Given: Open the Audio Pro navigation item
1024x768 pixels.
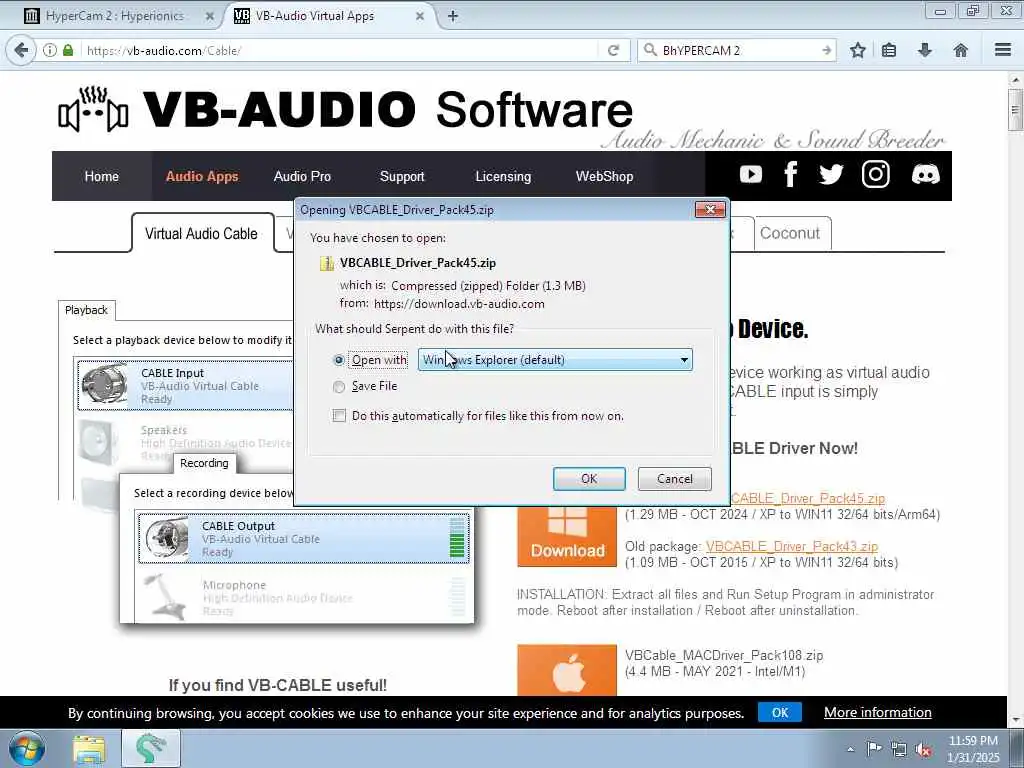Looking at the screenshot, I should tap(302, 176).
